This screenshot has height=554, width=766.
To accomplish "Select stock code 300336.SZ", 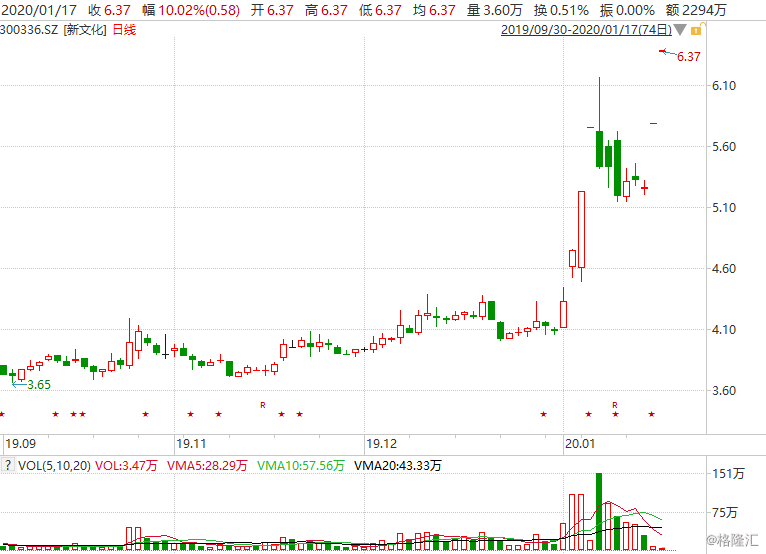I will click(x=29, y=30).
